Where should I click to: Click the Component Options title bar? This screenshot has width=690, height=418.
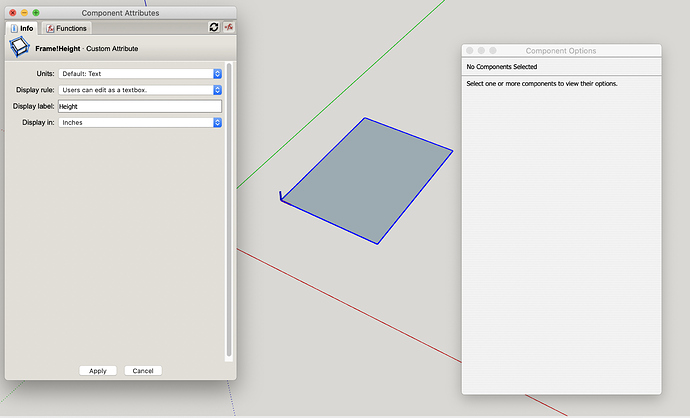point(561,51)
